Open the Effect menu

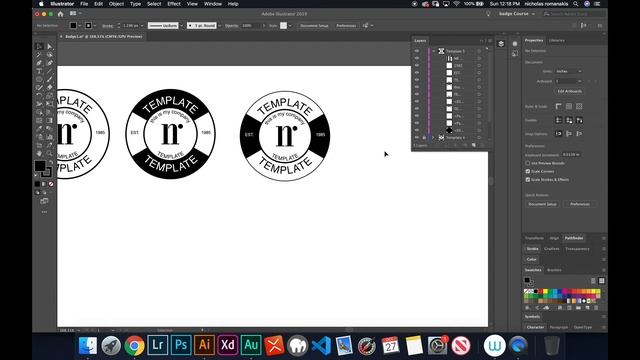(173, 4)
